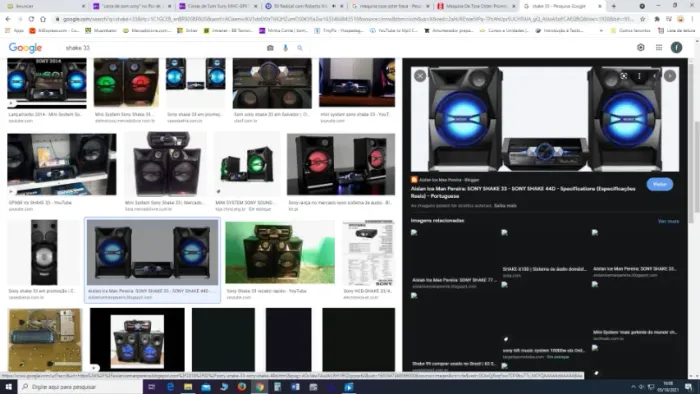Close the image preview panel
The width and height of the screenshot is (700, 394).
[x=420, y=76]
